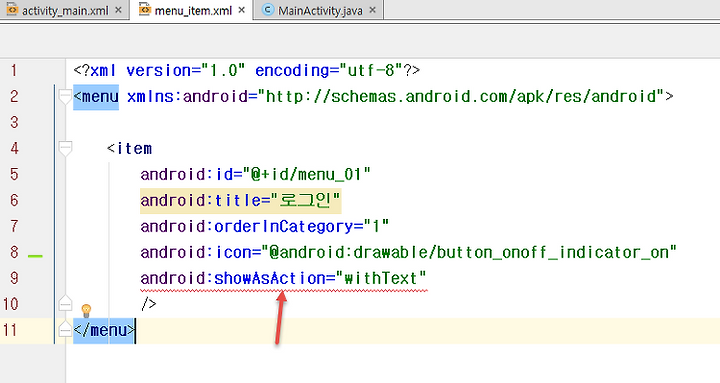This screenshot has width=720, height=383.
Task: Click the fold end marker on line 10
Action: tap(66, 303)
